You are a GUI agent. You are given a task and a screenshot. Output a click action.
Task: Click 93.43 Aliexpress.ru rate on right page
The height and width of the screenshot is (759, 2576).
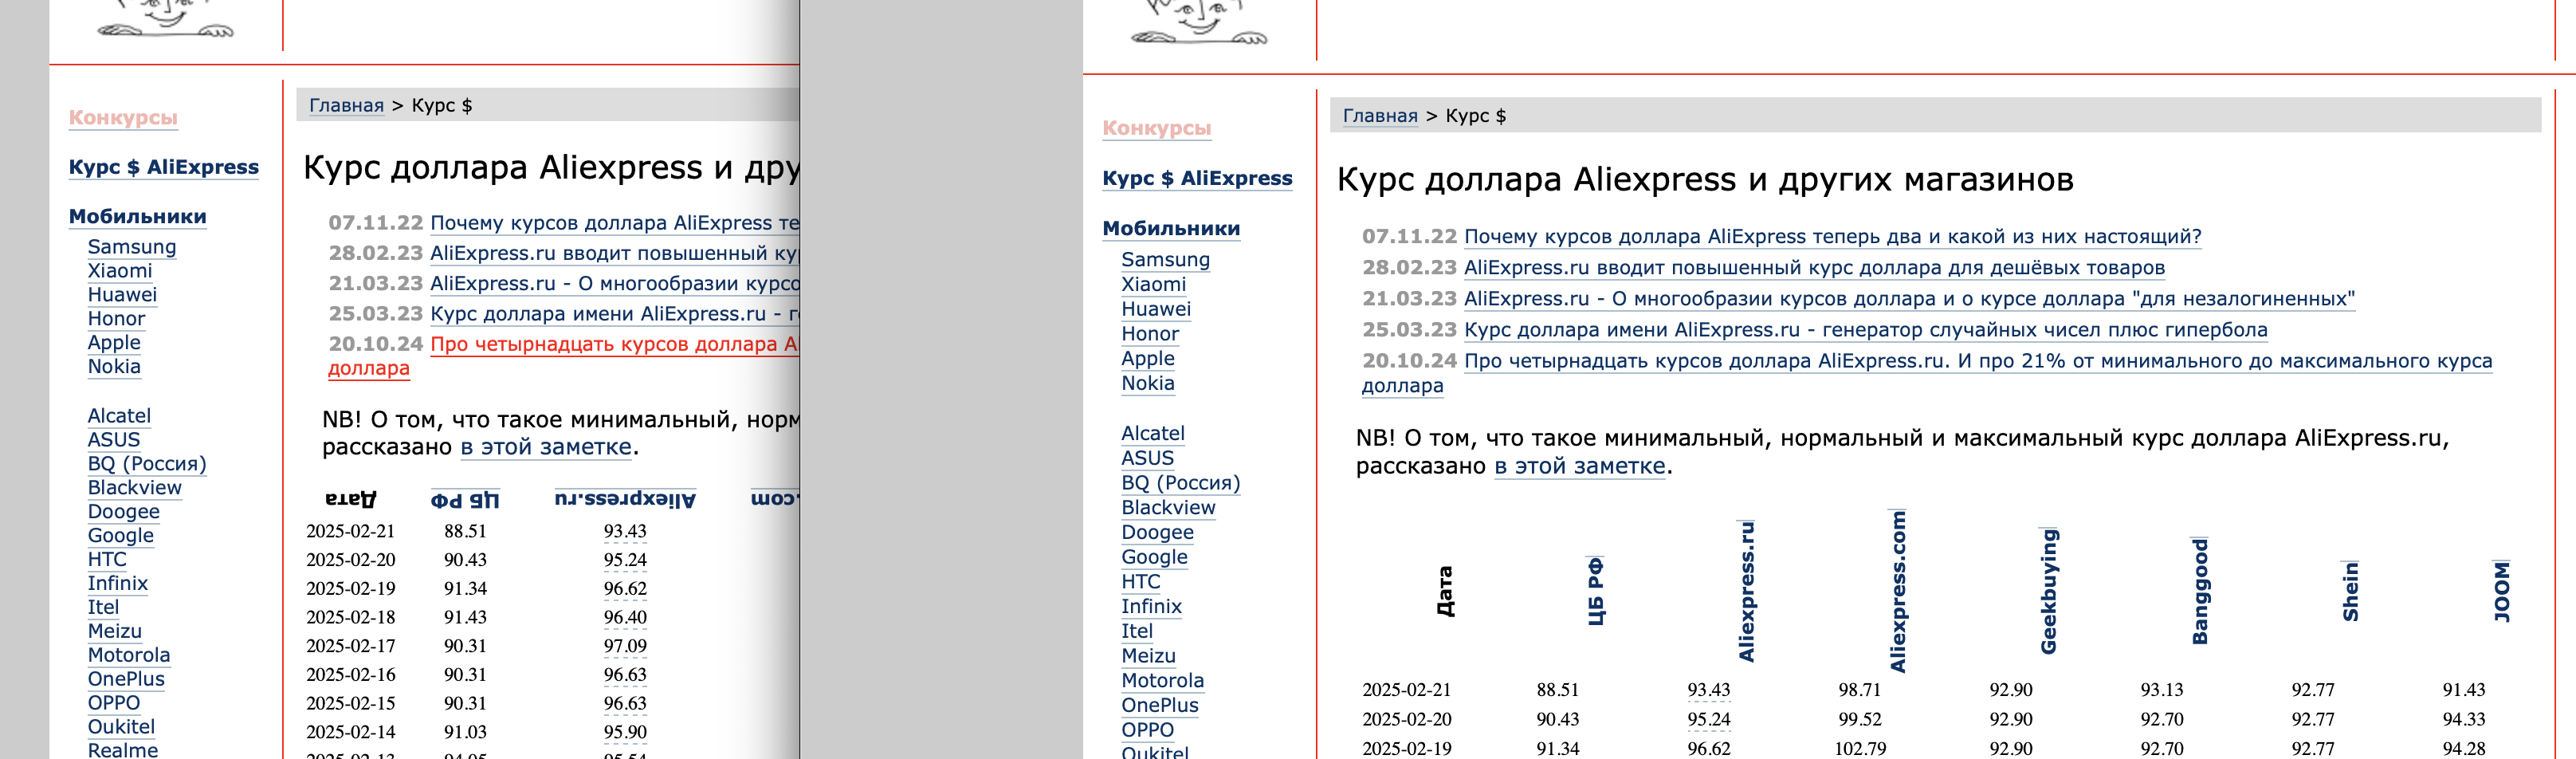(1708, 689)
